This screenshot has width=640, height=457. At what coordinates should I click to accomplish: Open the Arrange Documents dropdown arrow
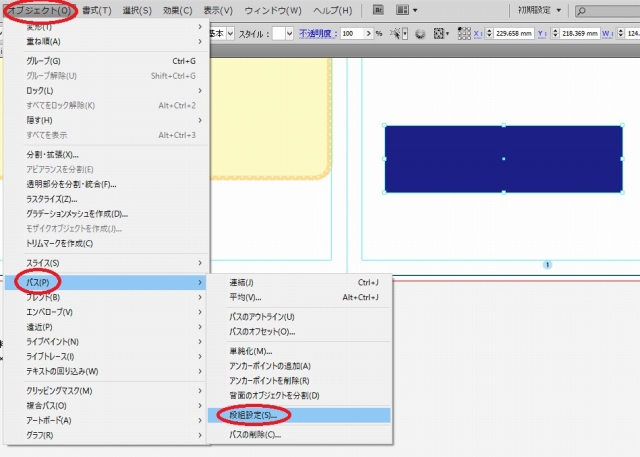415,10
